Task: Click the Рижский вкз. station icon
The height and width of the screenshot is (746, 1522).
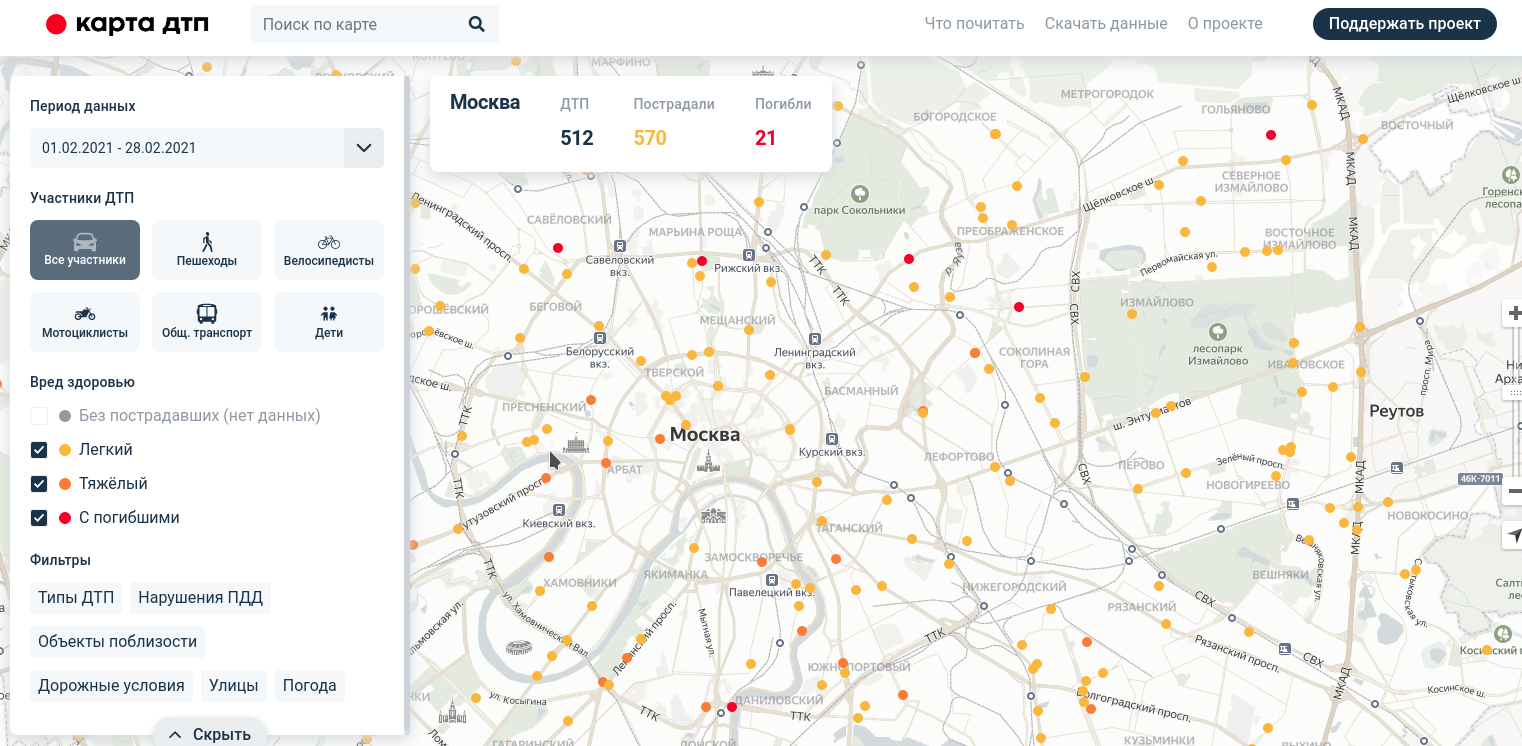Action: click(x=748, y=254)
